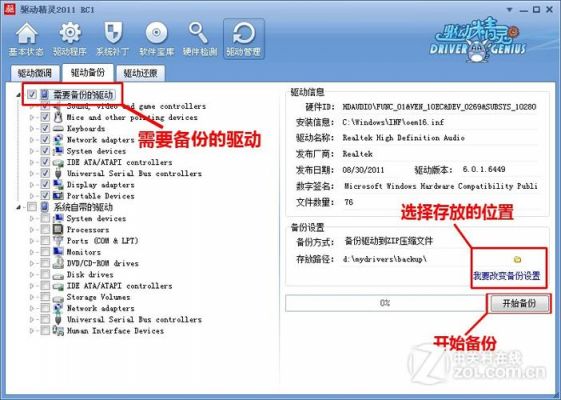Image resolution: width=561 pixels, height=400 pixels.
Task: Click the Keyboards device icon
Action: pos(58,128)
